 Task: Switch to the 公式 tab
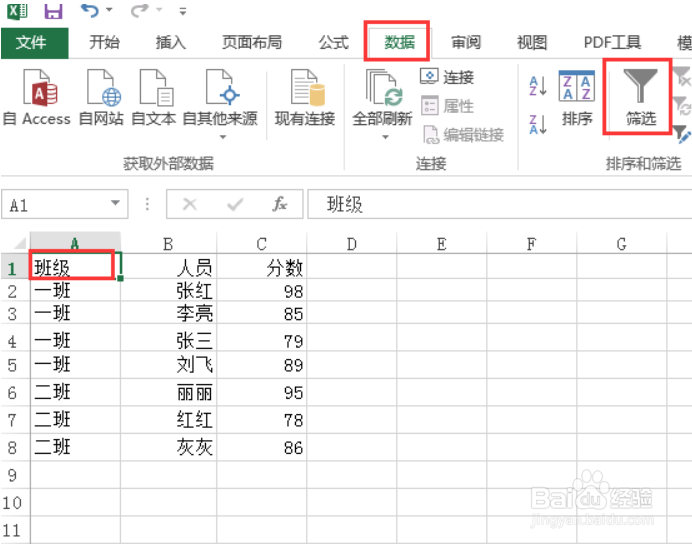[x=334, y=43]
